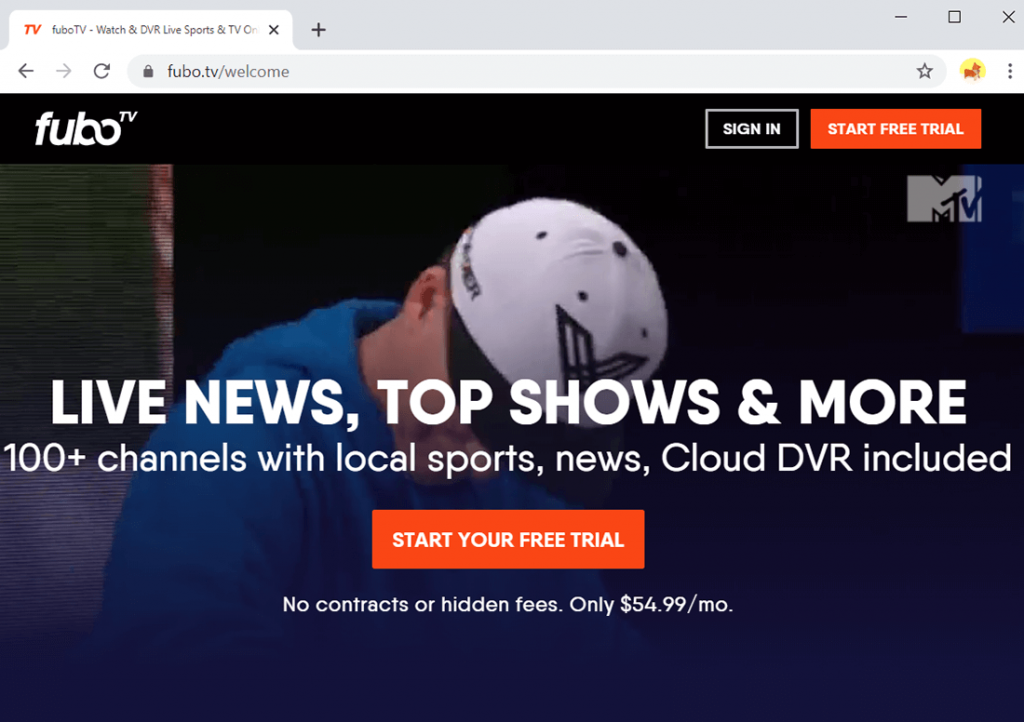1024x722 pixels.
Task: Click START FREE TRIAL in header
Action: coord(895,129)
